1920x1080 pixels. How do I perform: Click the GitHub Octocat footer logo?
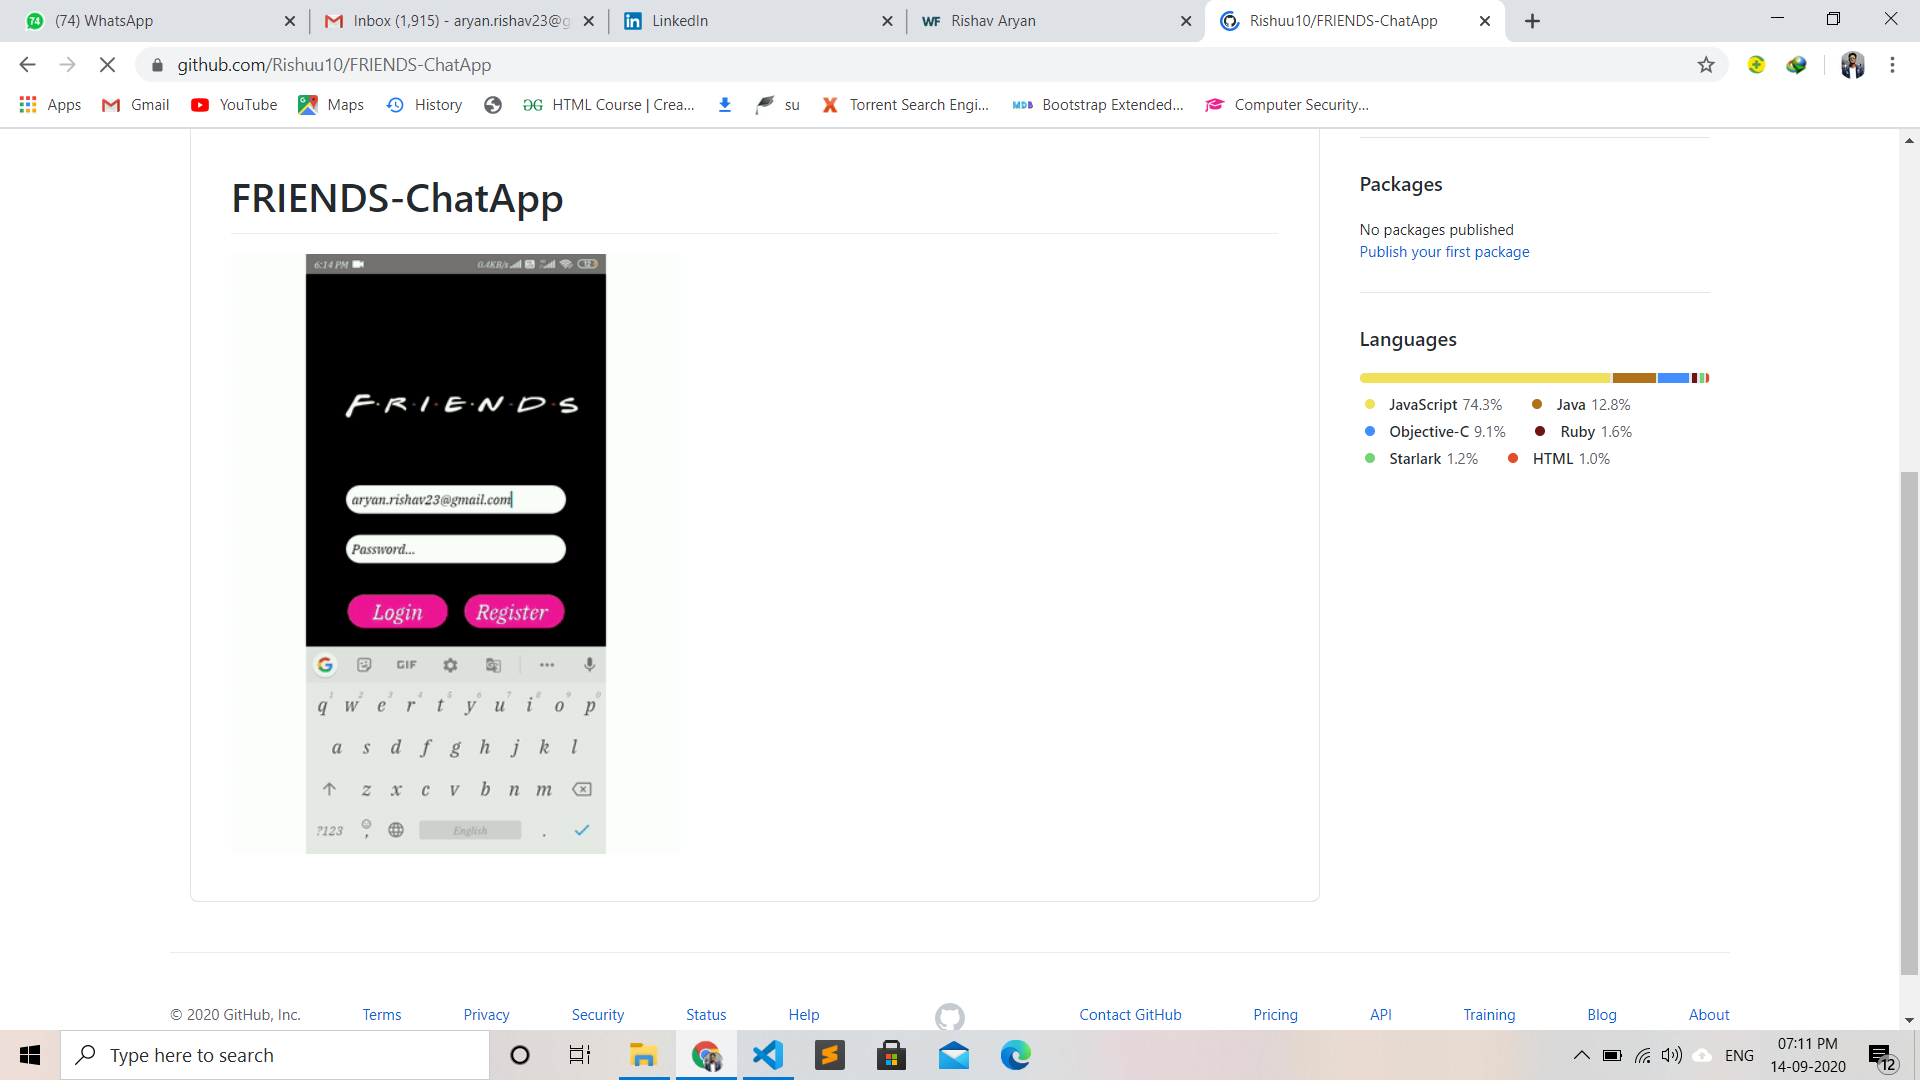tap(950, 1017)
